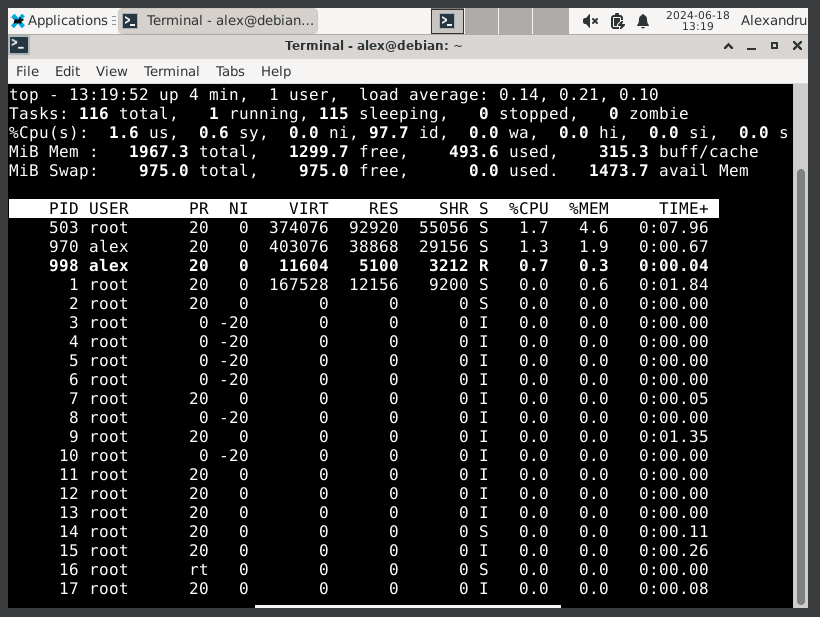Toggle window shade with the roll-up button
This screenshot has width=820, height=617.
(x=728, y=45)
